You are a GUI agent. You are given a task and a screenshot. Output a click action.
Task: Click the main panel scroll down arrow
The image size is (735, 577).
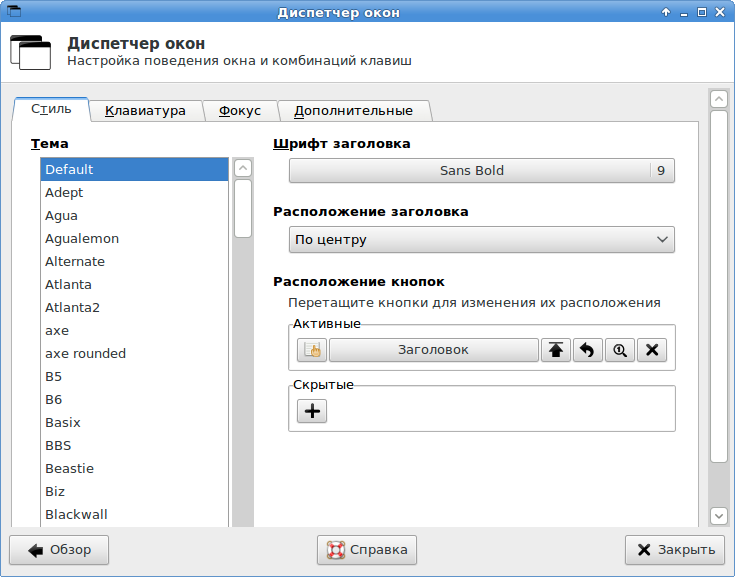coord(719,516)
